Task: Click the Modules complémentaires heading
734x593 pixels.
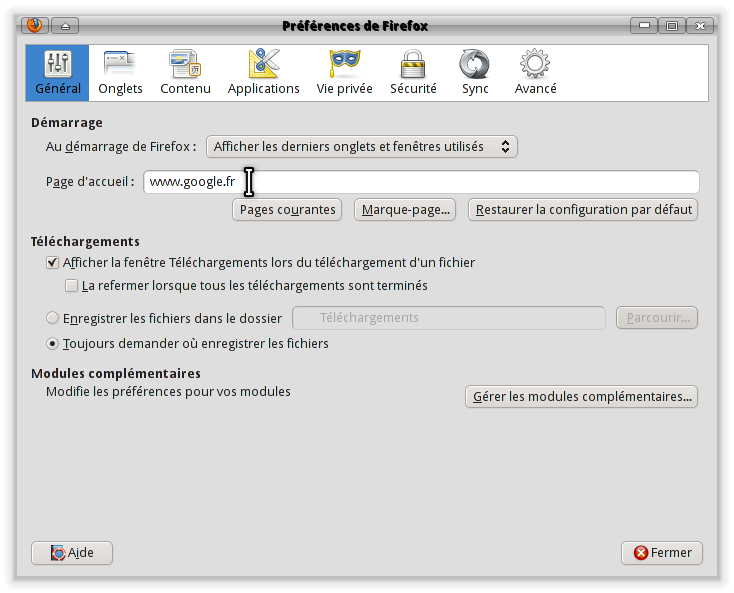Action: (x=116, y=373)
